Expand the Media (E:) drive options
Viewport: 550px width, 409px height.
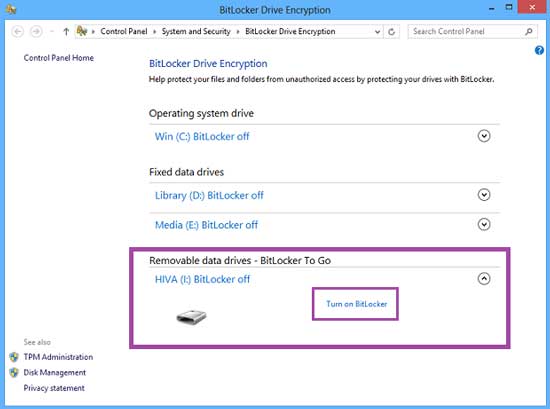pos(484,224)
